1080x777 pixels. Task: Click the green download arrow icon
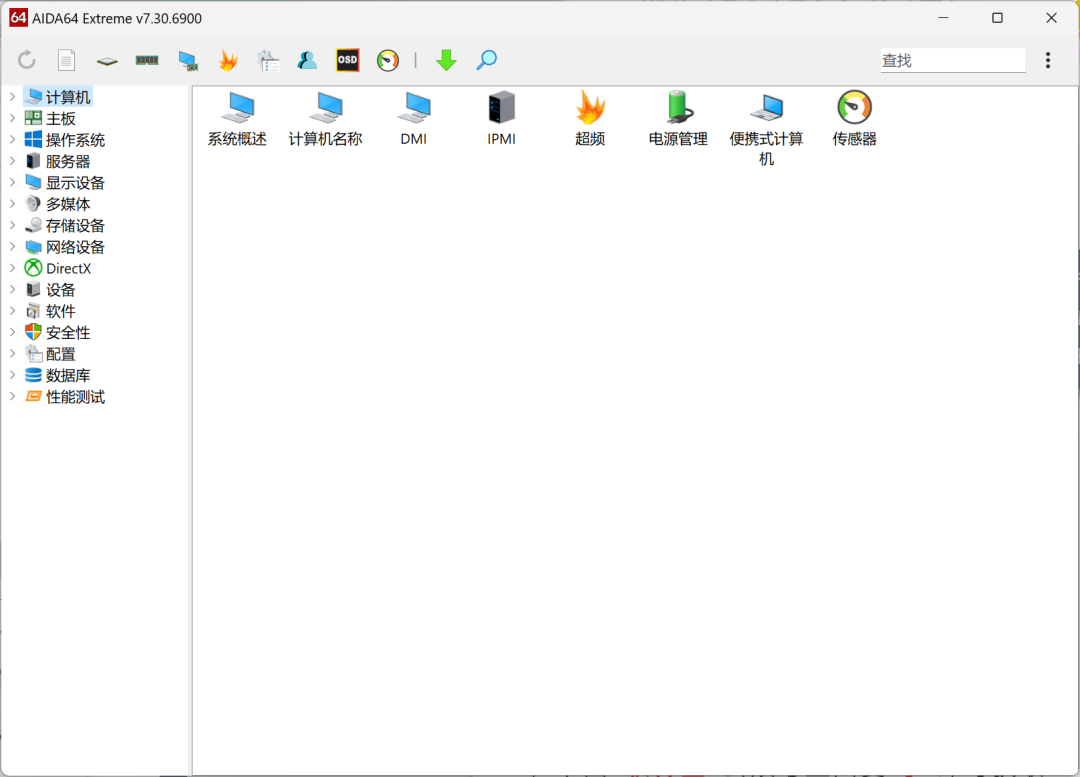(x=446, y=61)
